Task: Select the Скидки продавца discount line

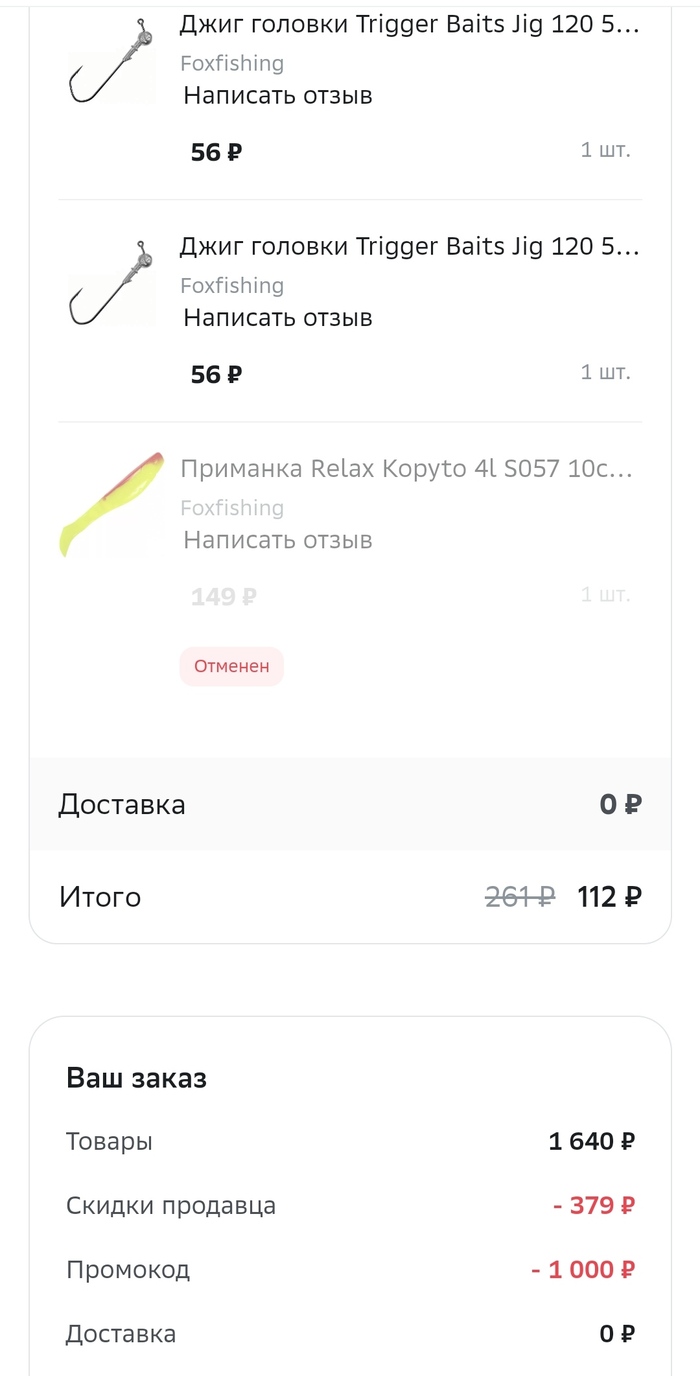Action: 171,1206
